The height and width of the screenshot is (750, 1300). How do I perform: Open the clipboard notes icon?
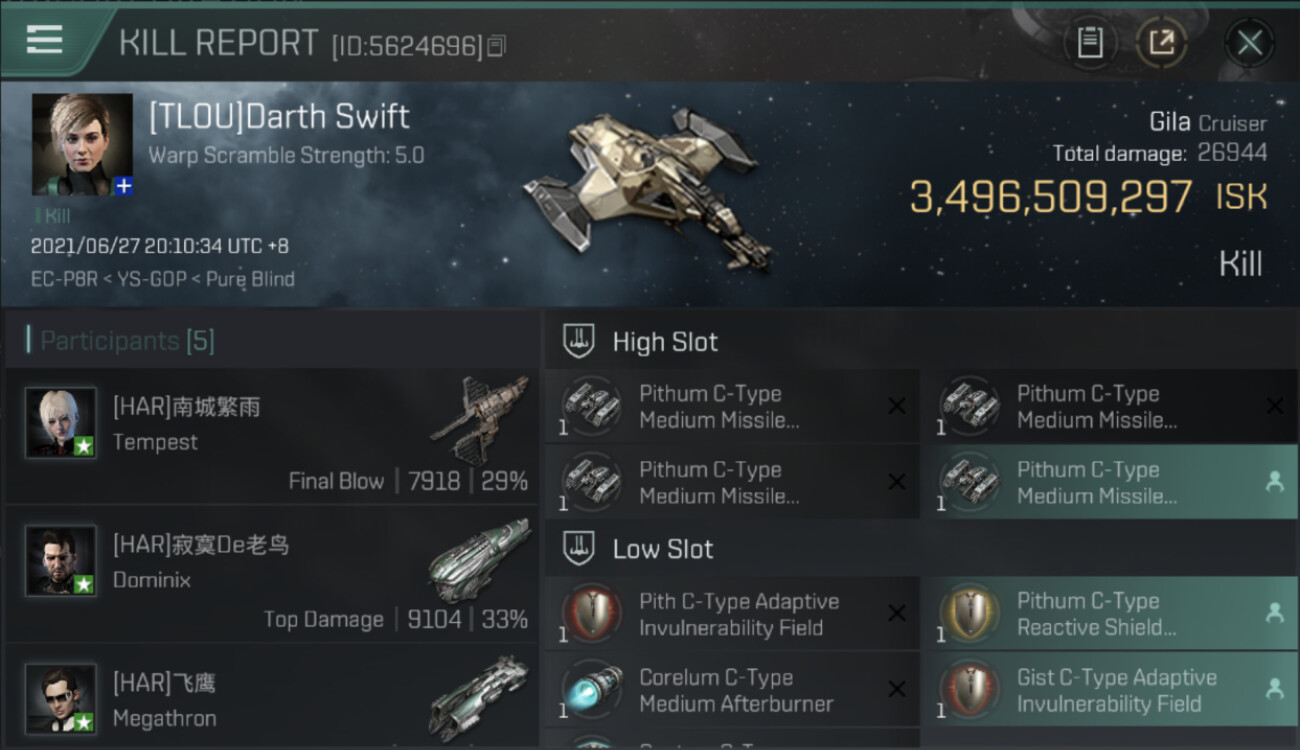click(1090, 43)
